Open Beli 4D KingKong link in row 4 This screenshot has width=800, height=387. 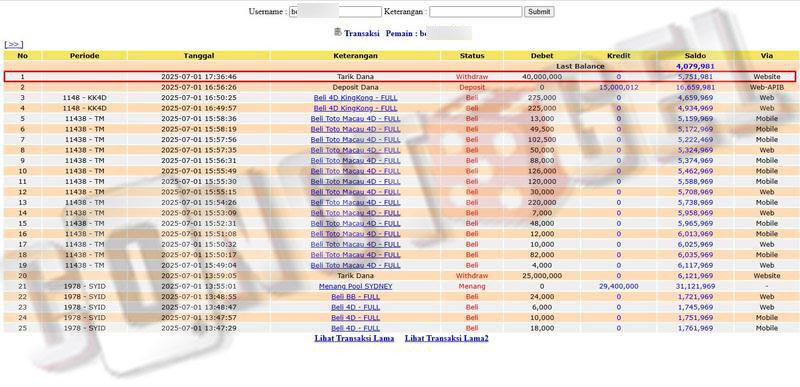click(x=356, y=108)
